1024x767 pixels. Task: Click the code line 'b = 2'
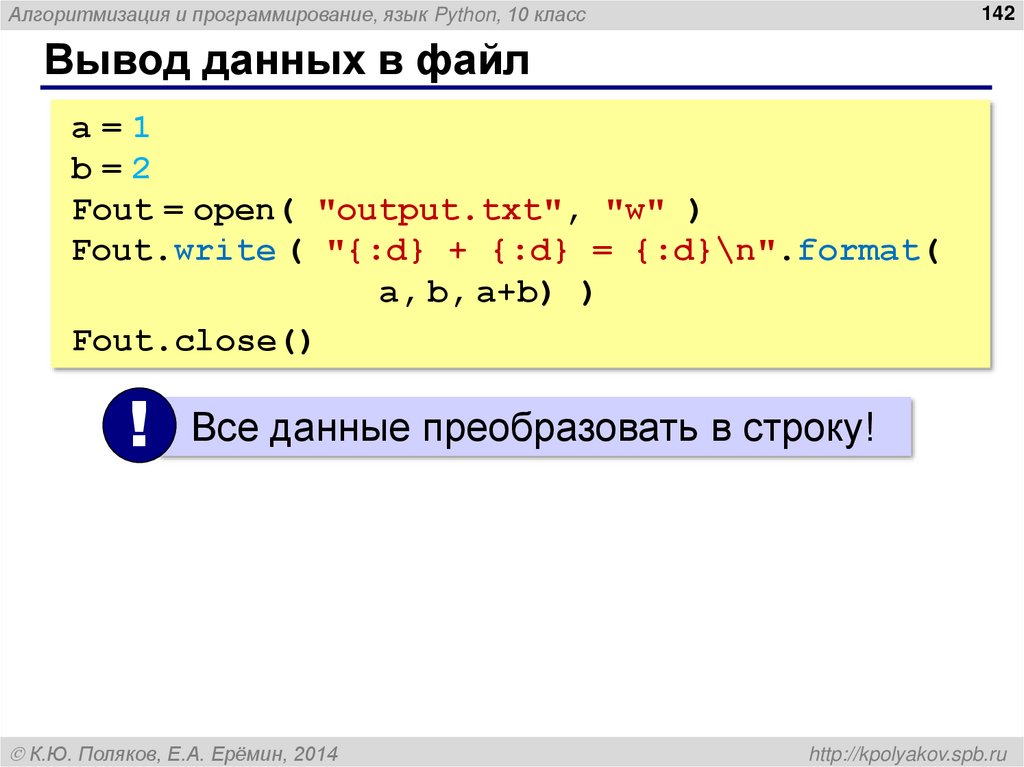pos(111,169)
